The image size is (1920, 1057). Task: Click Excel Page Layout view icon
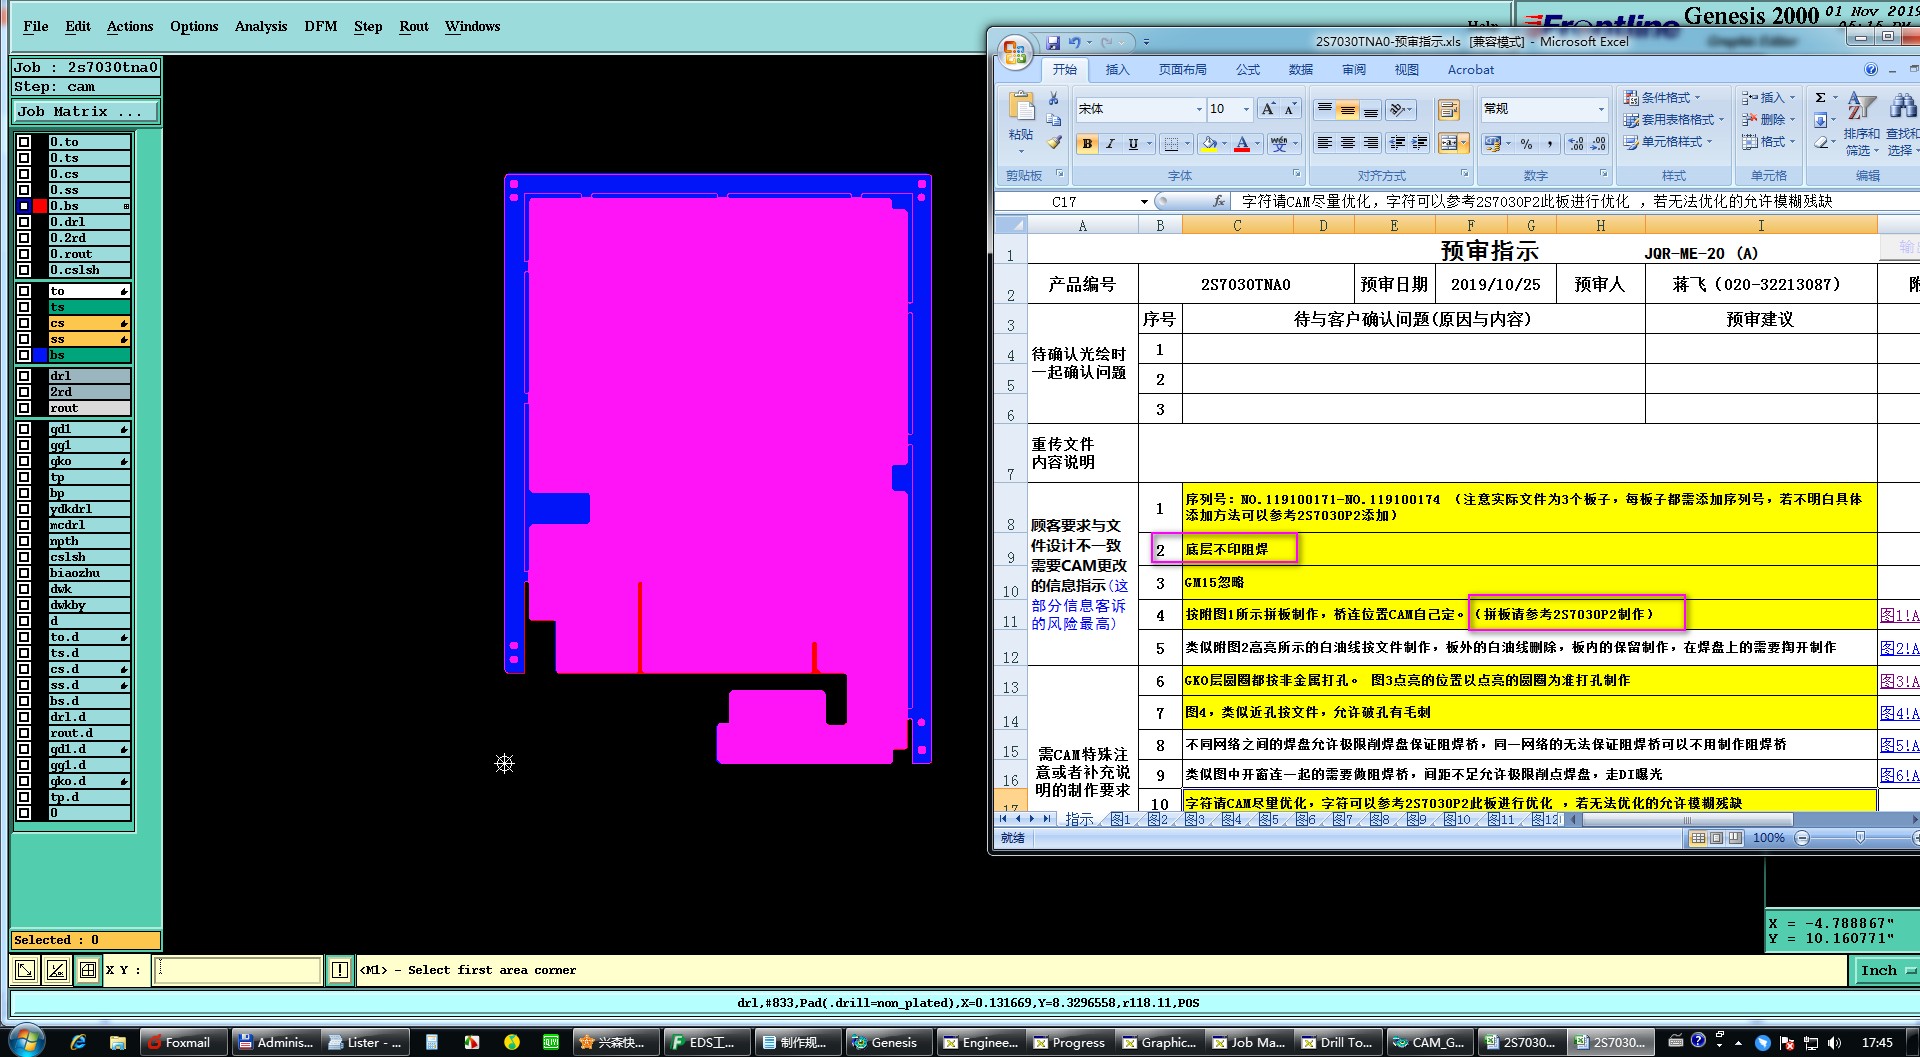[1716, 838]
